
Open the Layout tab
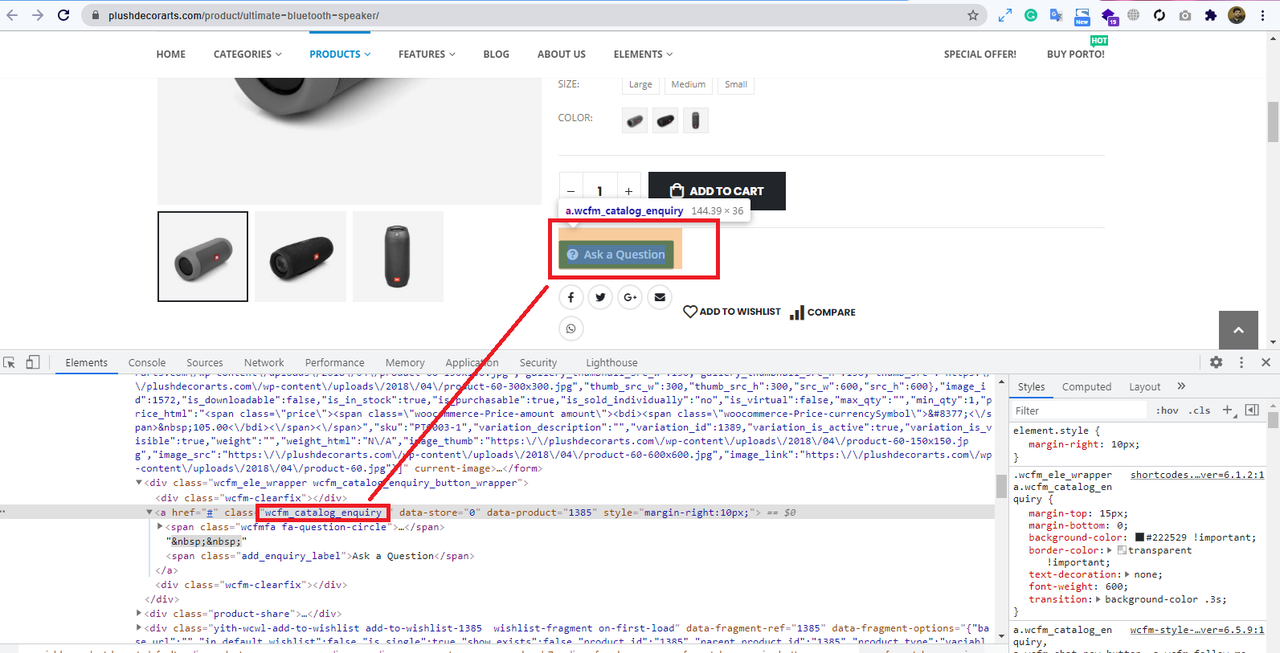pyautogui.click(x=1145, y=387)
